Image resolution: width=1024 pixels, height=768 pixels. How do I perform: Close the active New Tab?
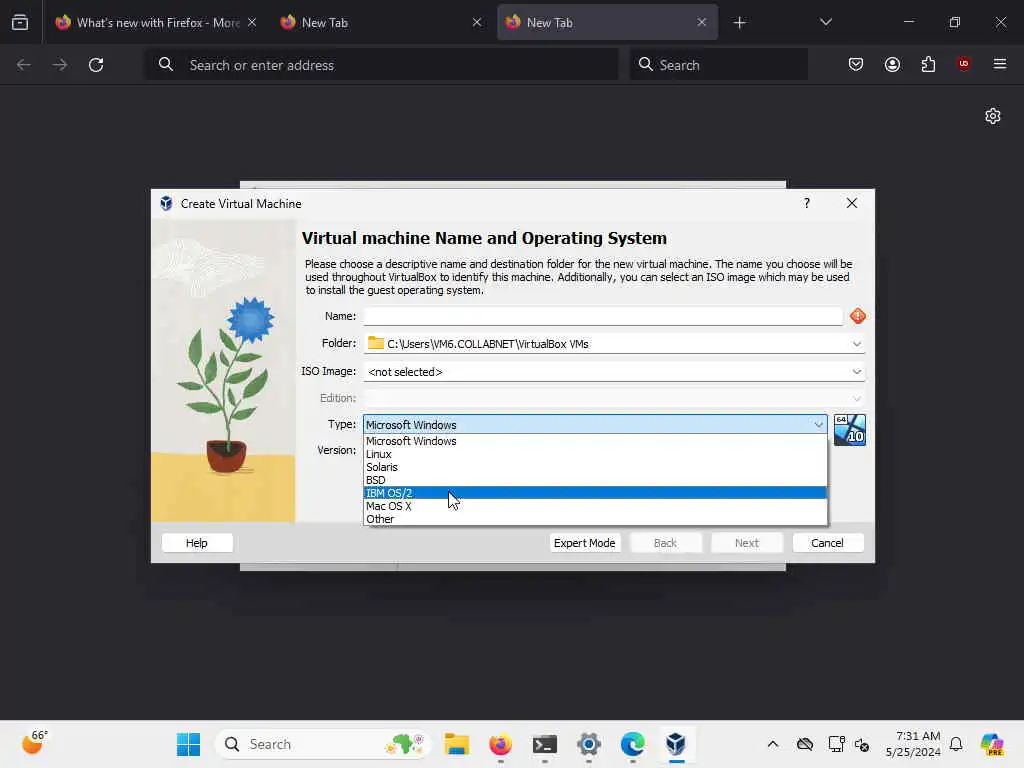coord(701,22)
